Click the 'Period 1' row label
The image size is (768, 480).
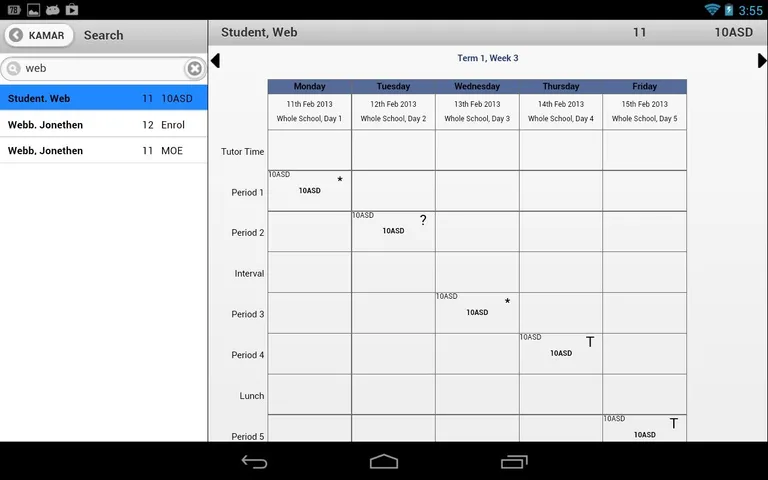[x=247, y=192]
